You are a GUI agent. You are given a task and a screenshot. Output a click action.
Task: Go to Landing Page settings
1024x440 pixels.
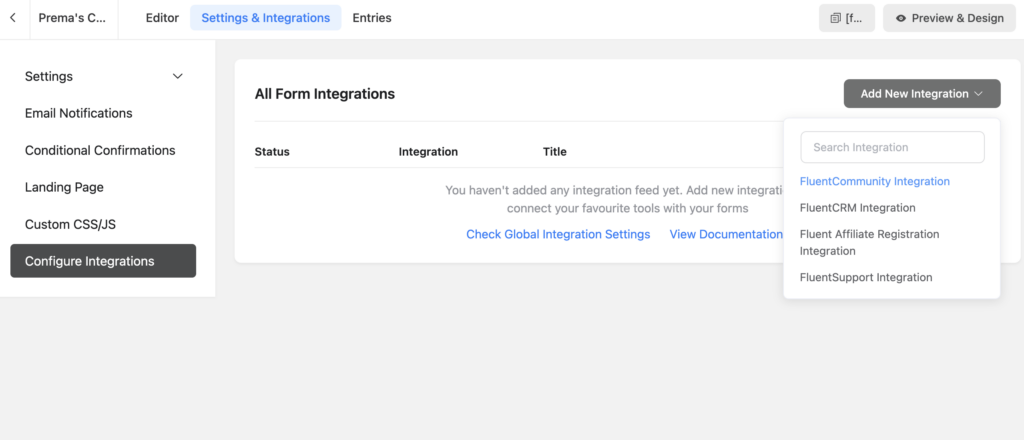pyautogui.click(x=64, y=187)
